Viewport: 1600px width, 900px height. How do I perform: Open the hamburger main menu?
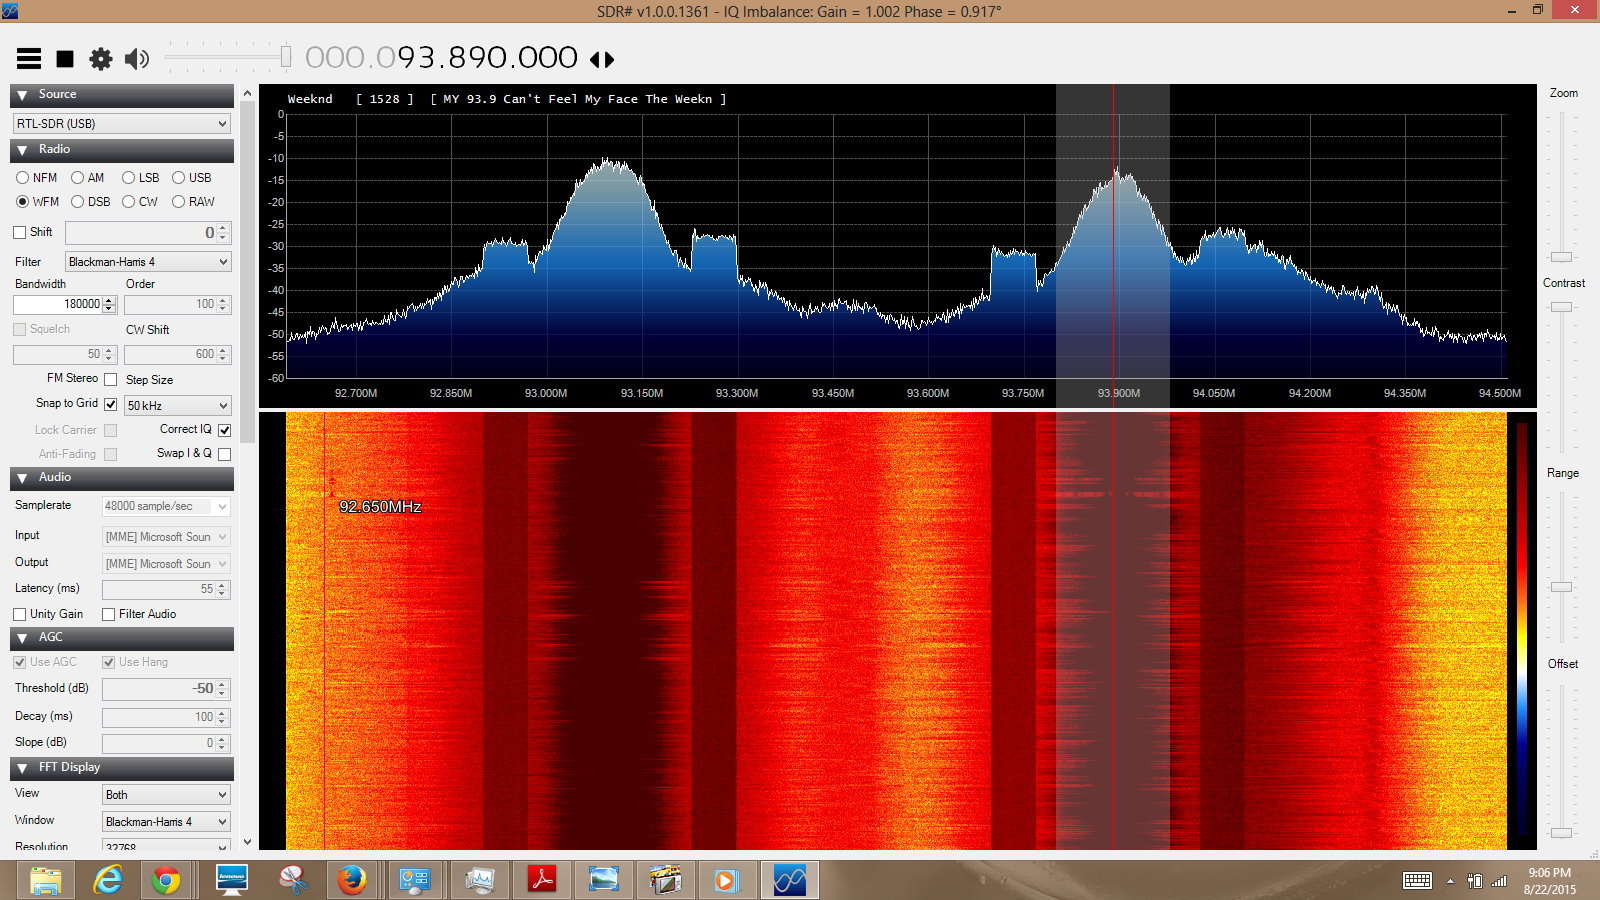[x=29, y=59]
